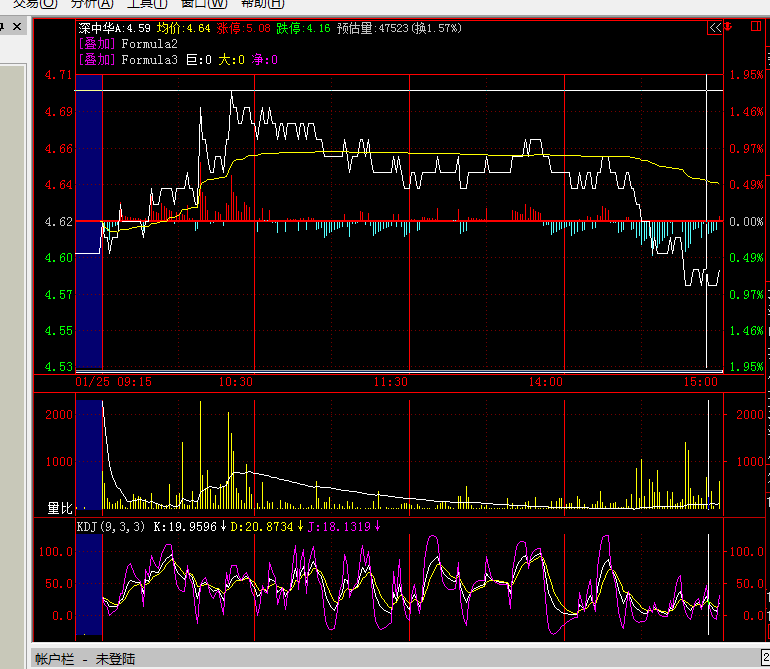Click the KDJ(9,3,3) indicator title

tap(111, 527)
